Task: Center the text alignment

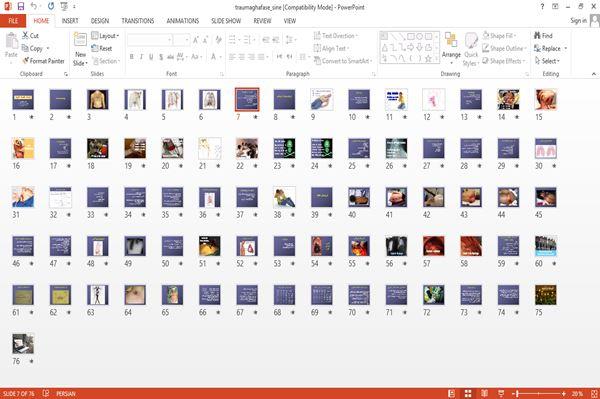Action: coord(242,57)
